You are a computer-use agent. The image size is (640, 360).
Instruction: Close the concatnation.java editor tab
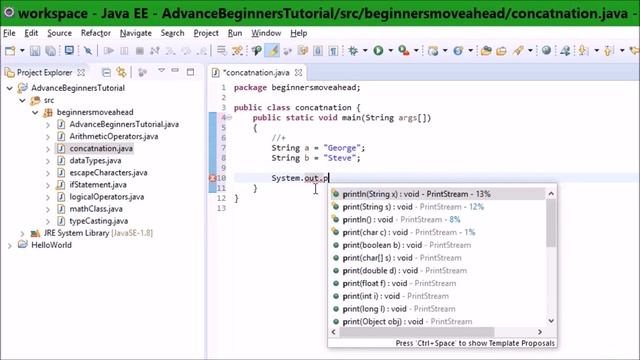(299, 73)
